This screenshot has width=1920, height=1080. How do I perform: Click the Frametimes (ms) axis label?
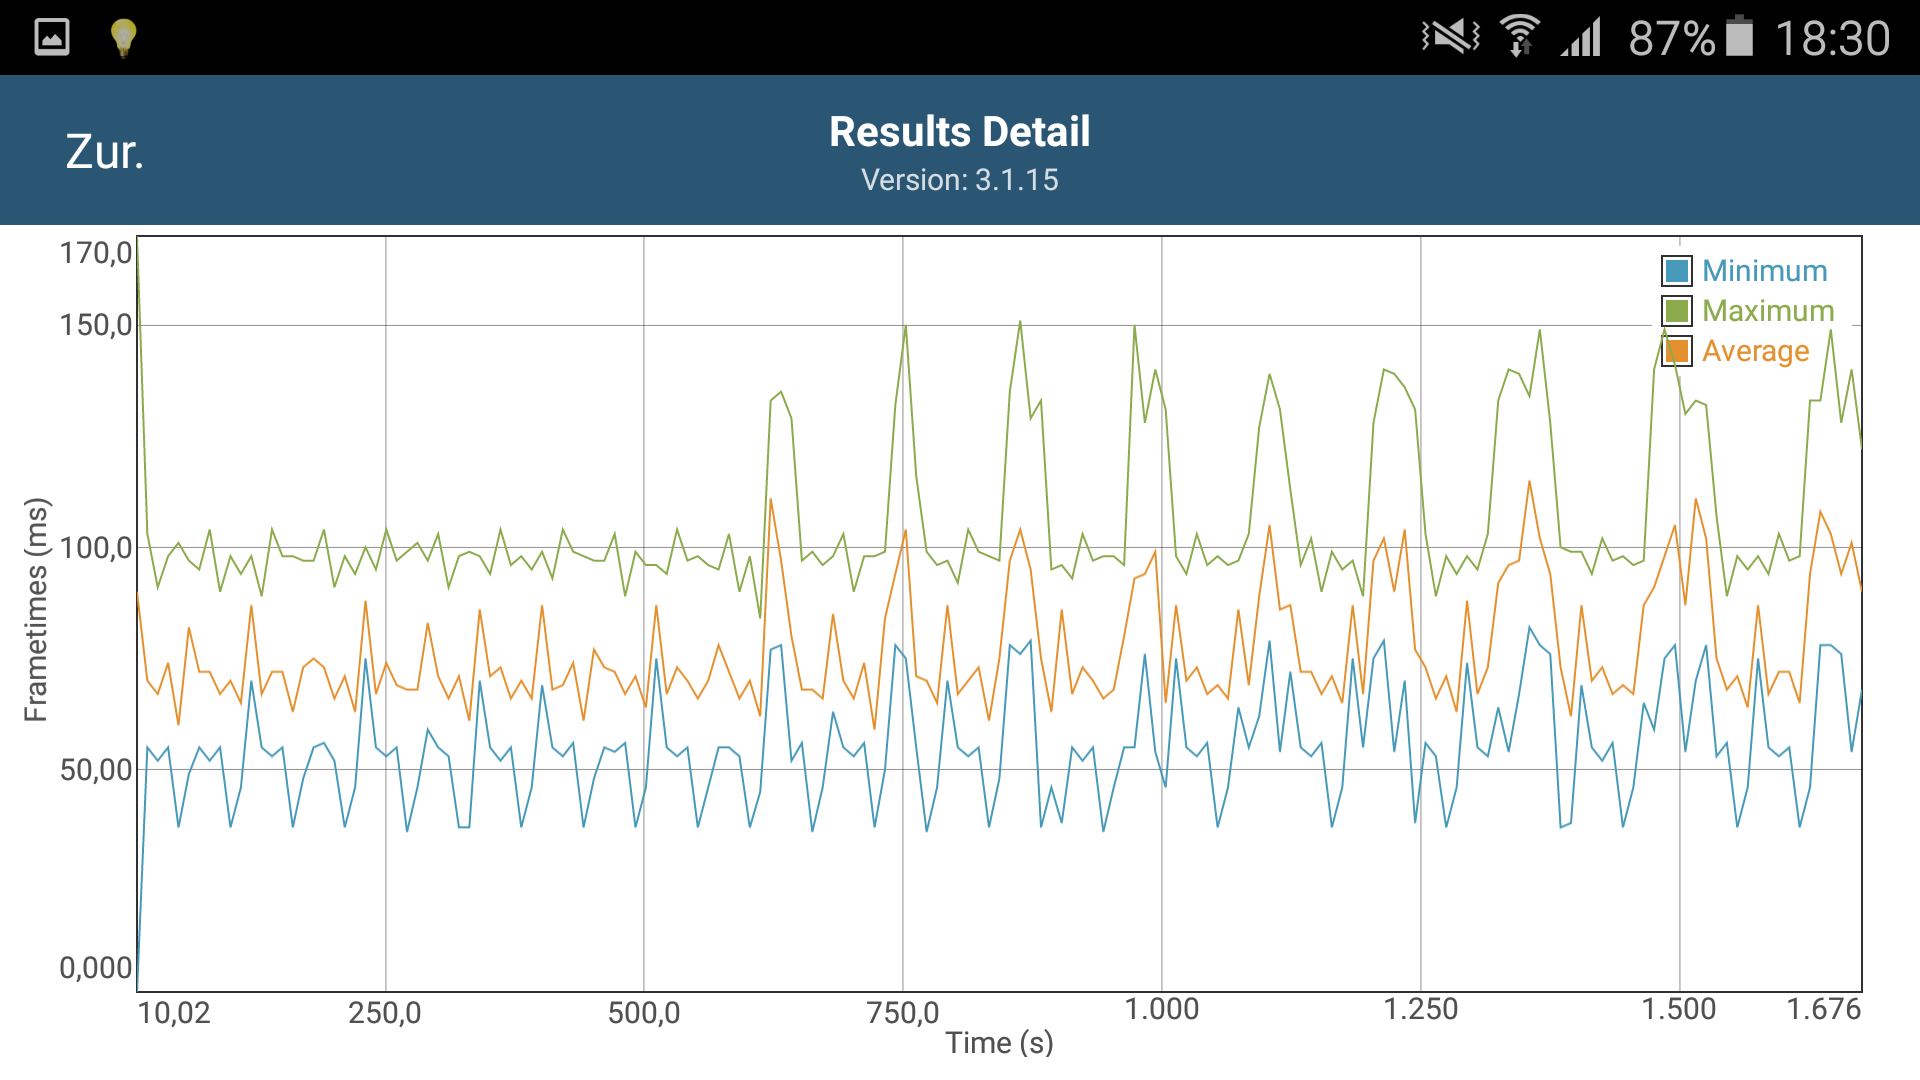coord(36,609)
